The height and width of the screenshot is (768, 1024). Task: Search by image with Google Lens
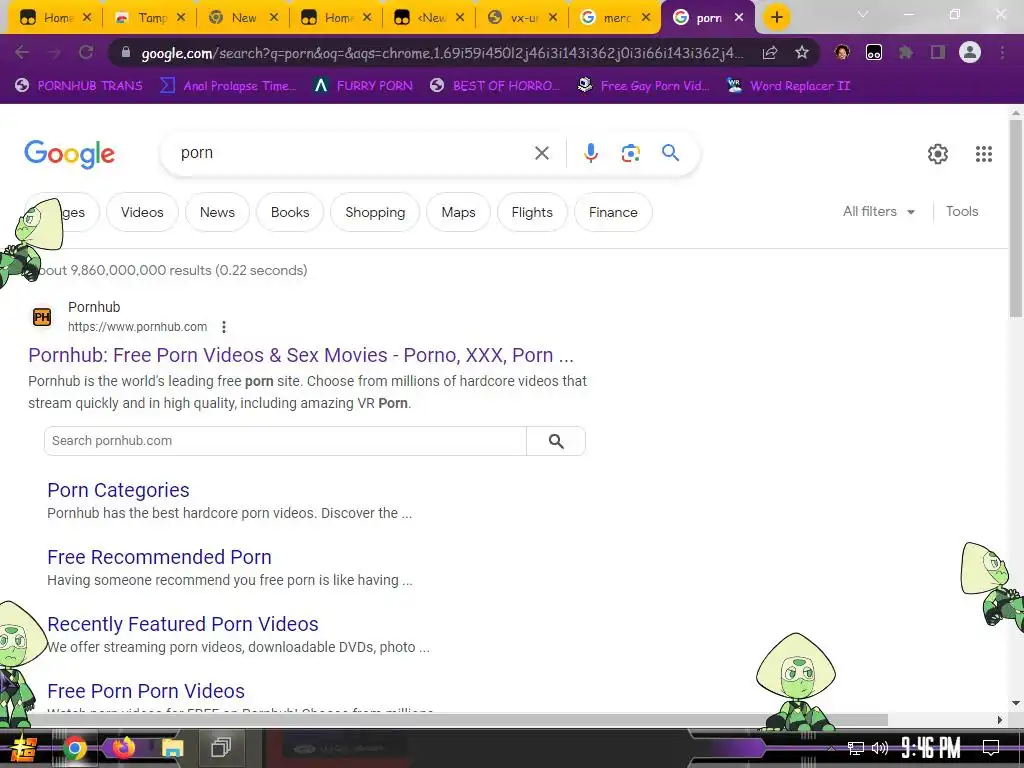[630, 153]
